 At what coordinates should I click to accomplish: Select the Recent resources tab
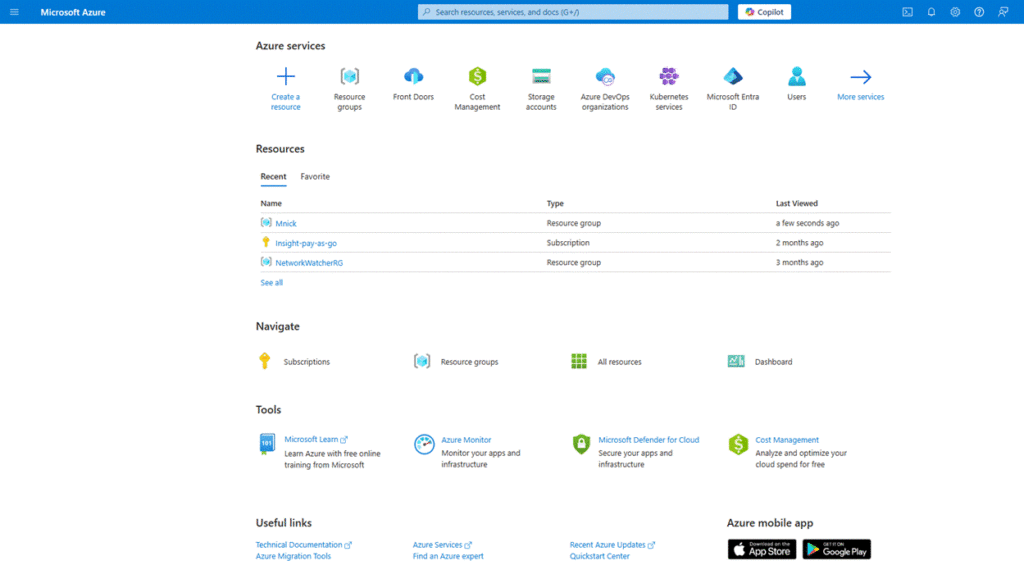pyautogui.click(x=273, y=177)
